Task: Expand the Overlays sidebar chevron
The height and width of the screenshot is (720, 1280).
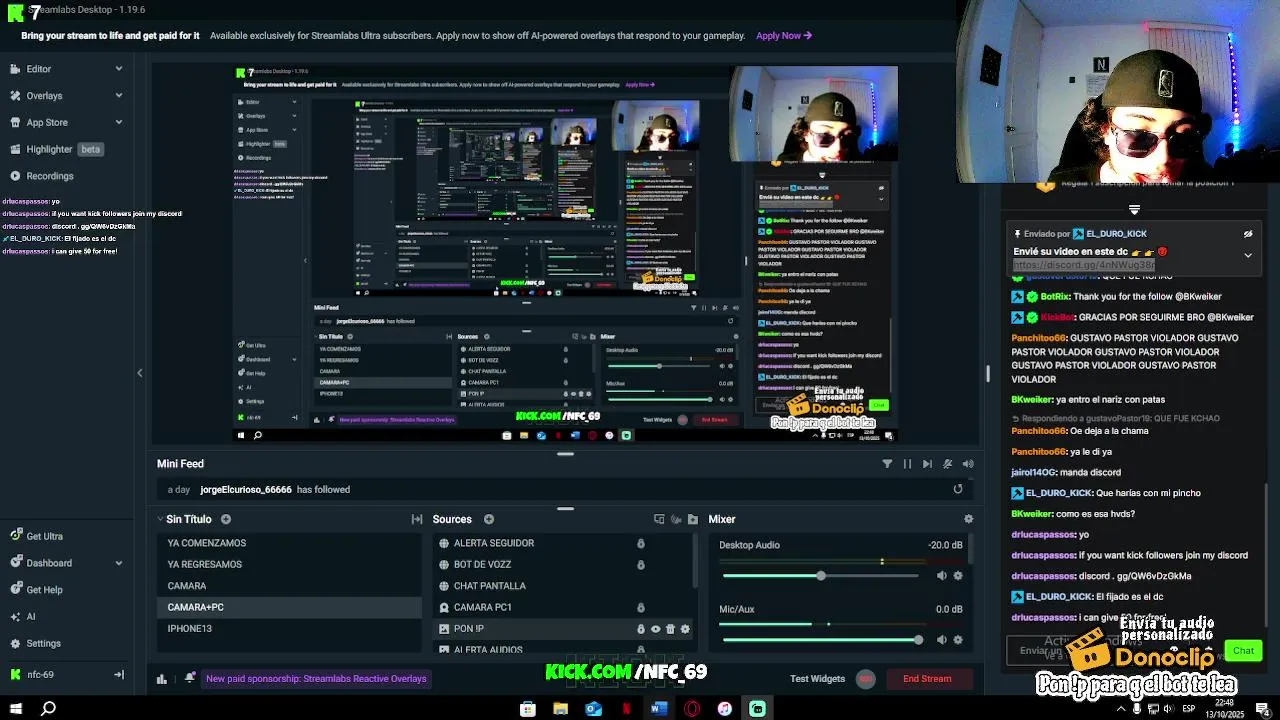Action: point(119,96)
